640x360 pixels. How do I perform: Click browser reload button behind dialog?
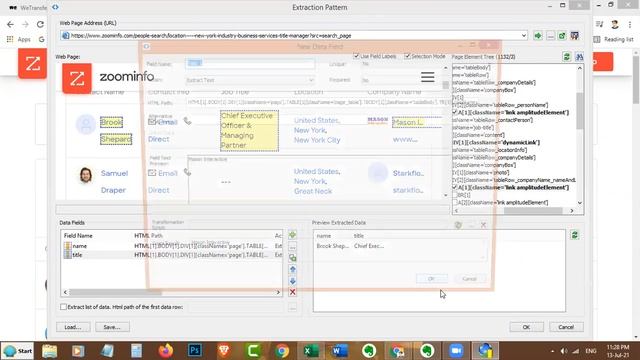(x=40, y=24)
